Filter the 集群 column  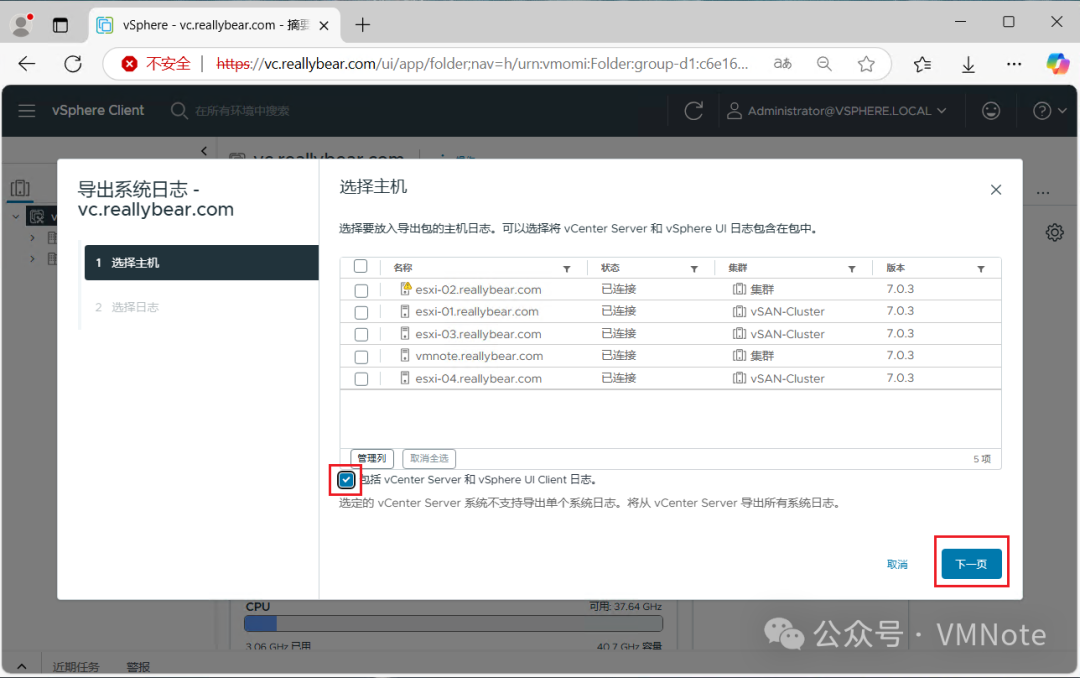[x=851, y=269]
